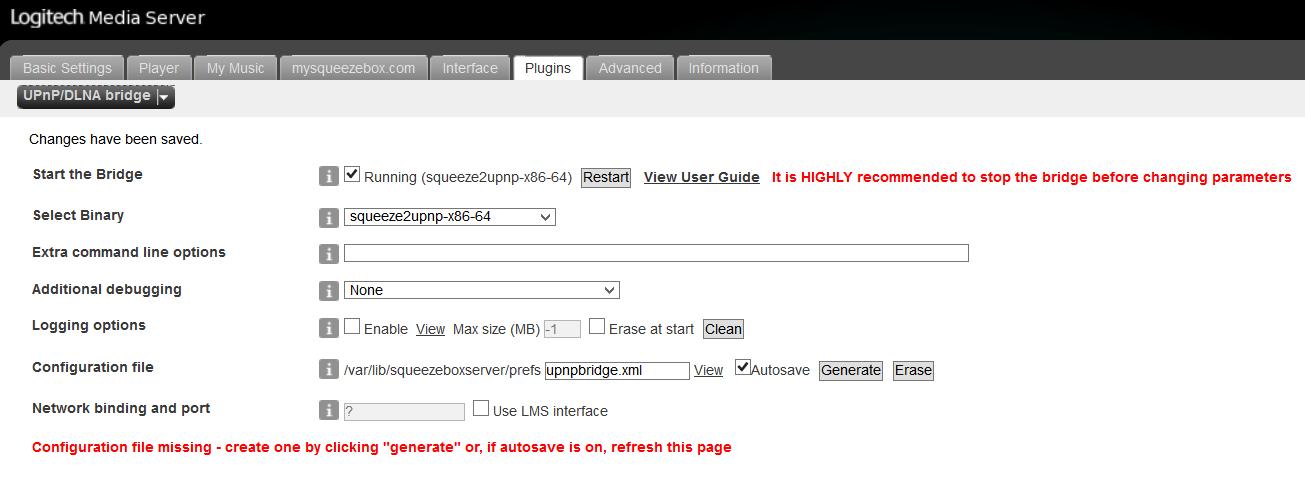Switch to the Player tab

159,68
